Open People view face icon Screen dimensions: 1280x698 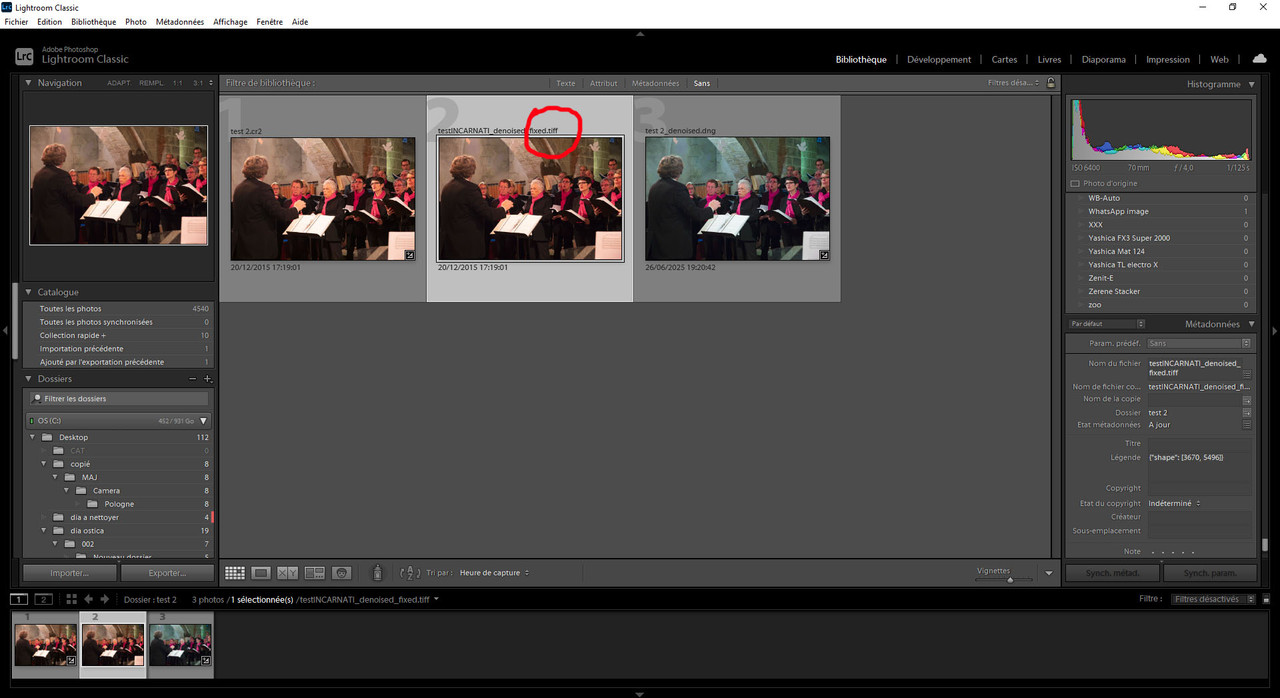341,573
